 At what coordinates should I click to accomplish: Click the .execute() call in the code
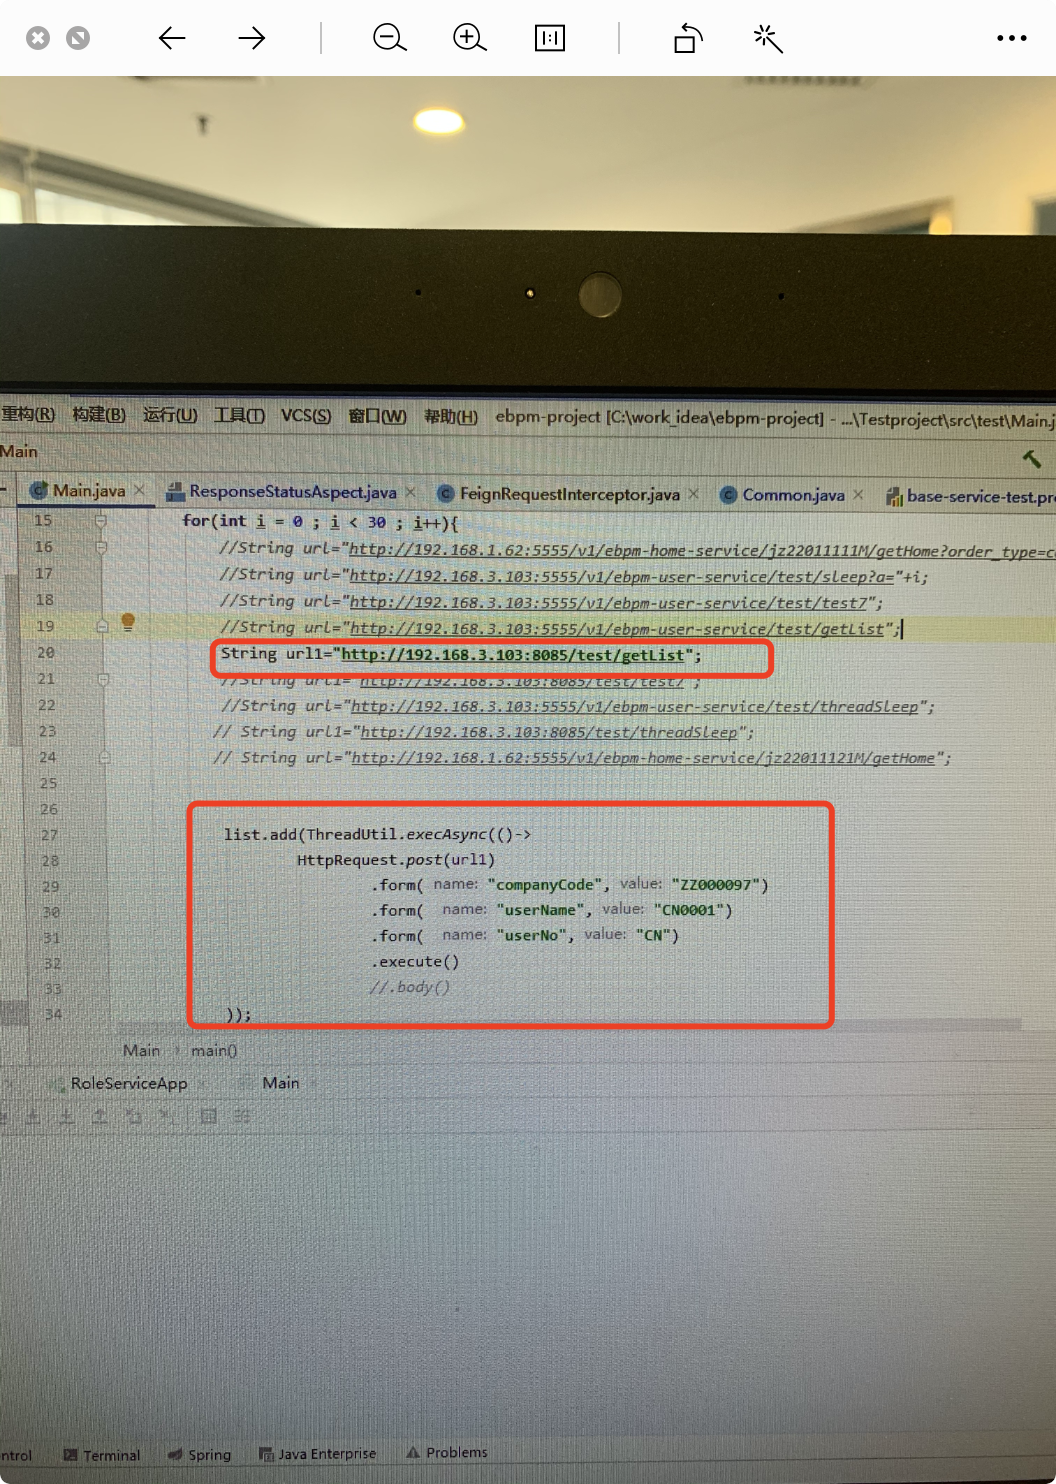[x=415, y=961]
